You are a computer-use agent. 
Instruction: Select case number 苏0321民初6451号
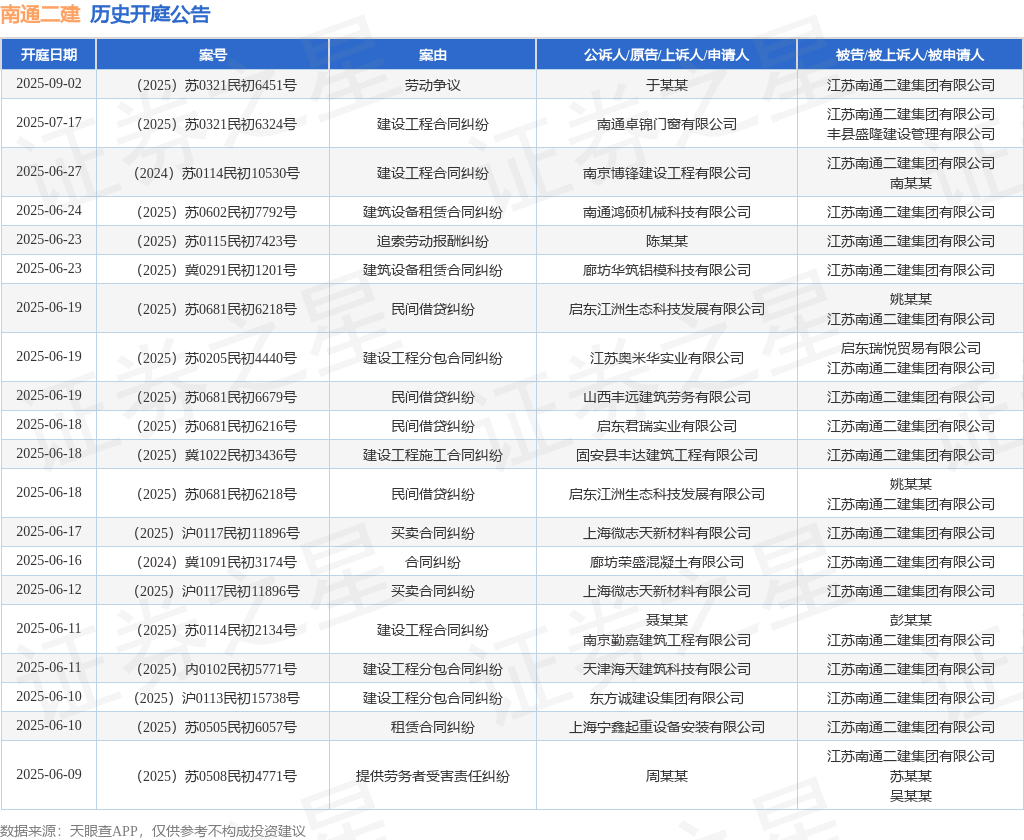[217, 85]
